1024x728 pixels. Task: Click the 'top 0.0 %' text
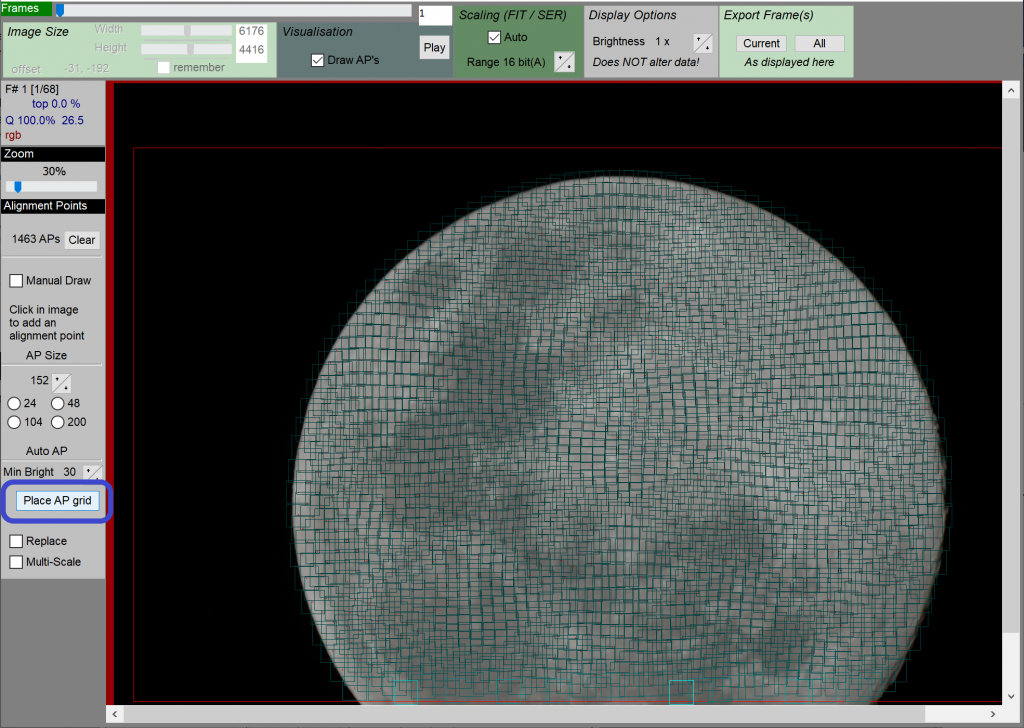click(56, 104)
